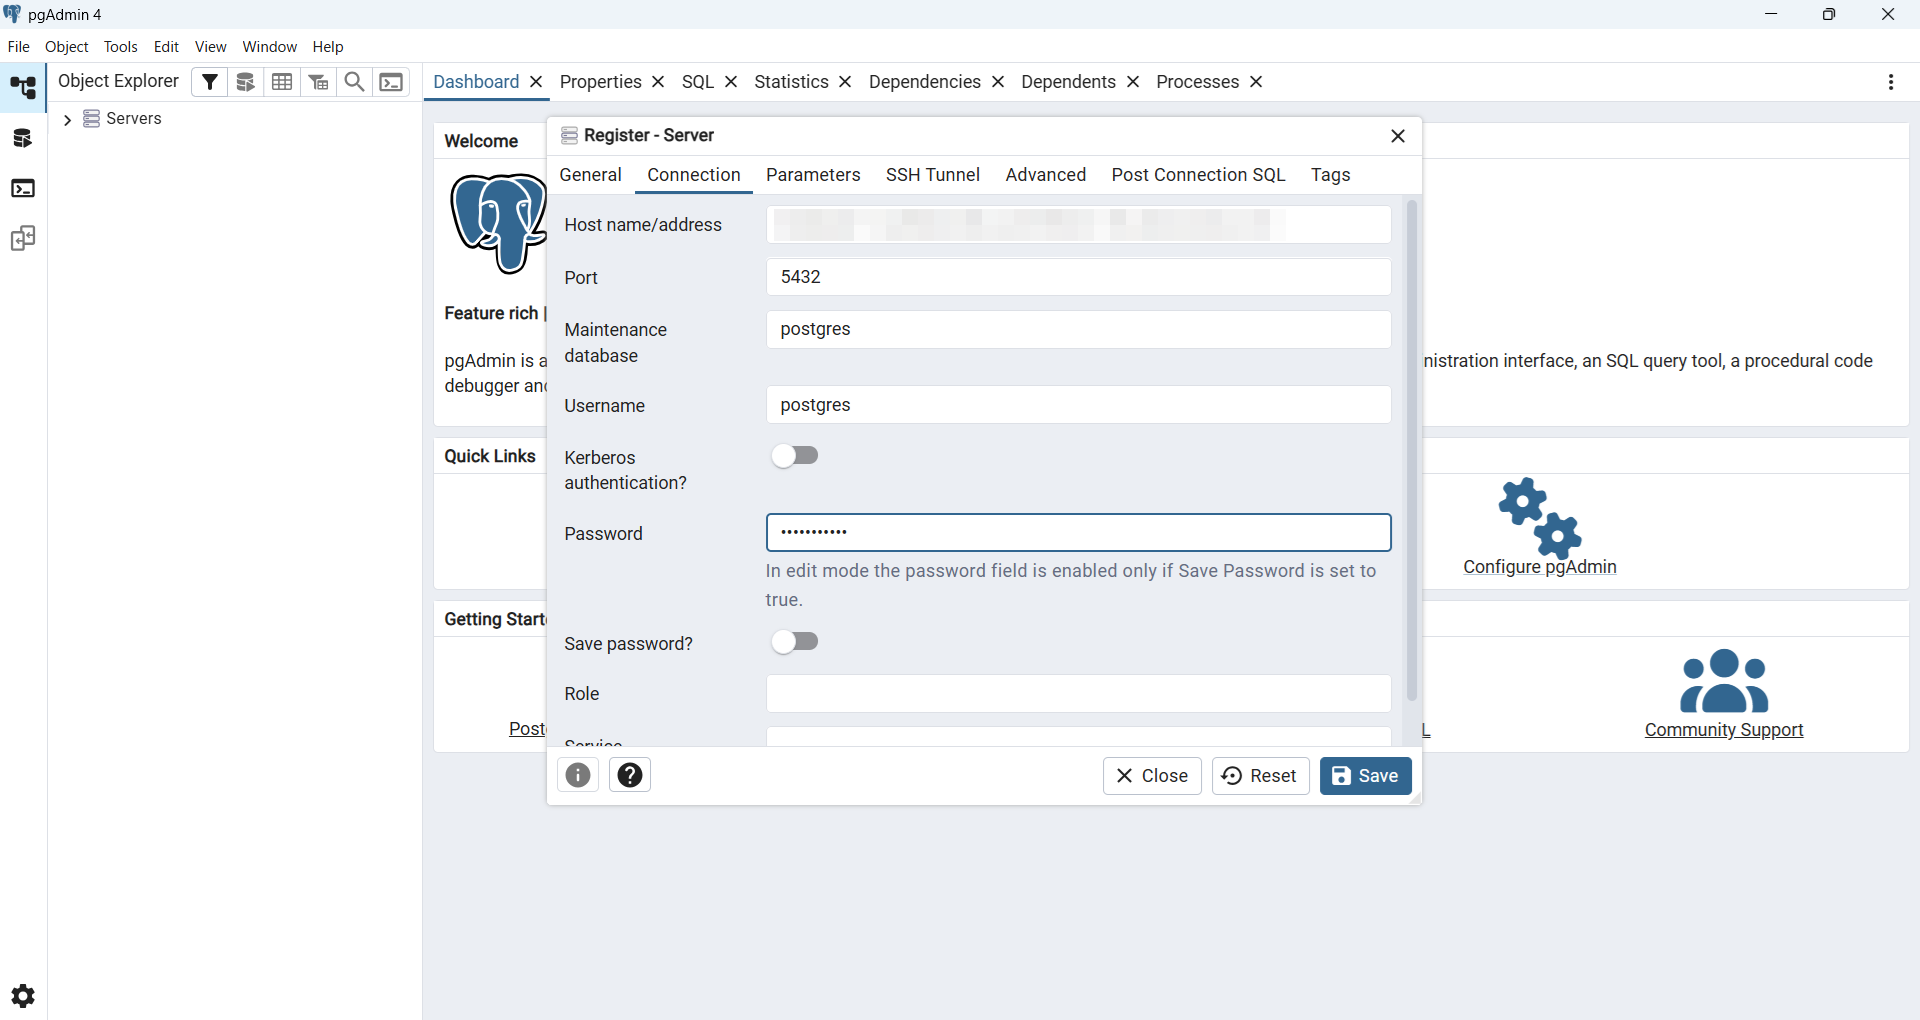This screenshot has width=1920, height=1020.
Task: Click the filter funnel icon in Object Explorer
Action: [x=209, y=82]
